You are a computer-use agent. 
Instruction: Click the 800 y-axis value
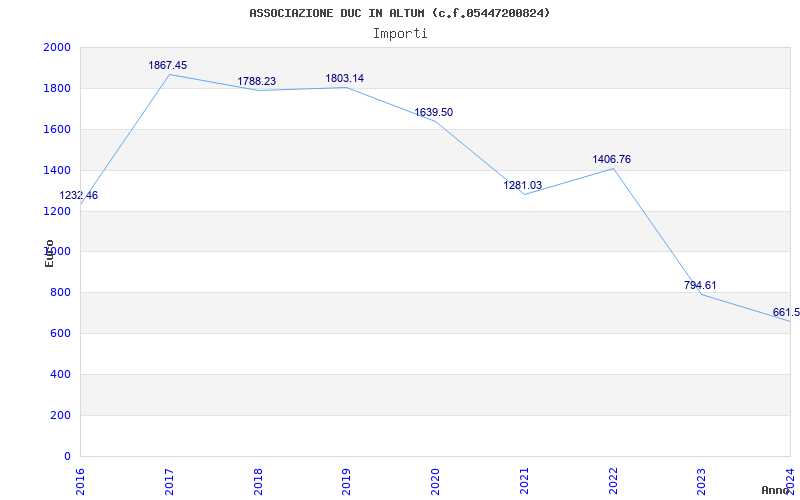point(61,293)
